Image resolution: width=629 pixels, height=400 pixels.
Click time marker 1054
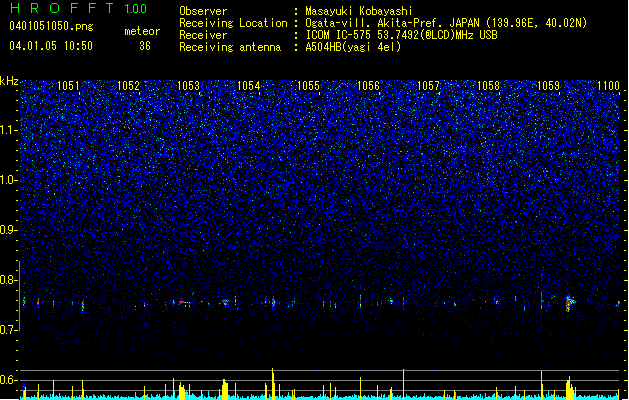[x=249, y=86]
